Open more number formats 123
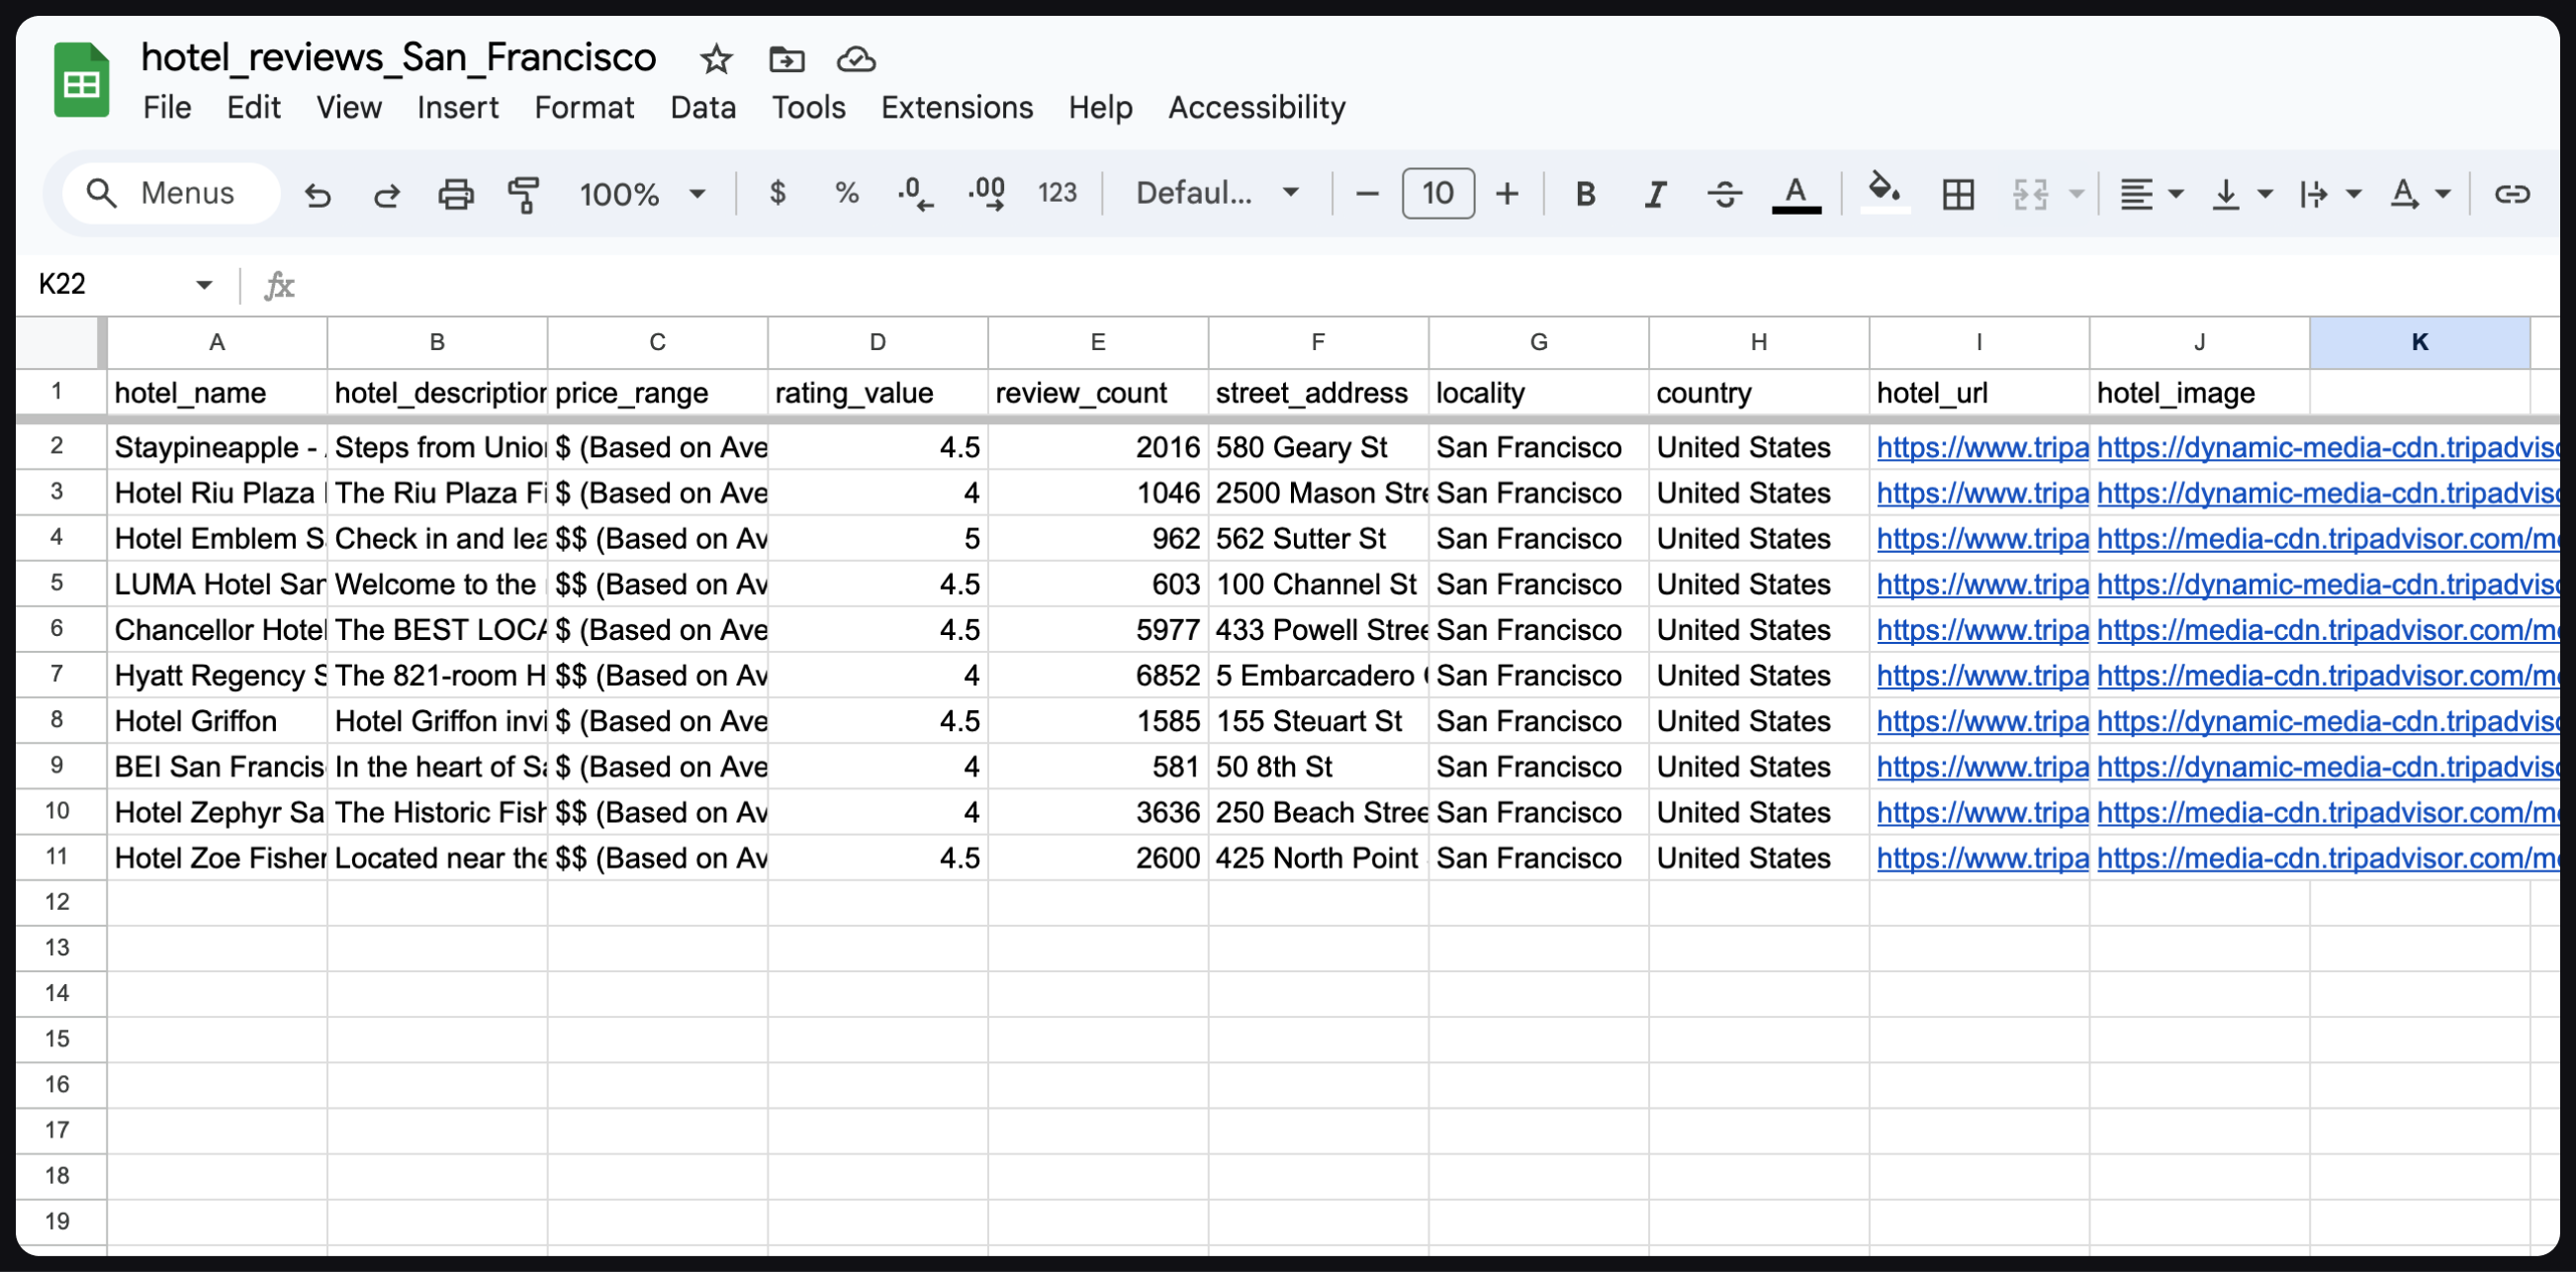The image size is (2576, 1272). [x=1057, y=193]
